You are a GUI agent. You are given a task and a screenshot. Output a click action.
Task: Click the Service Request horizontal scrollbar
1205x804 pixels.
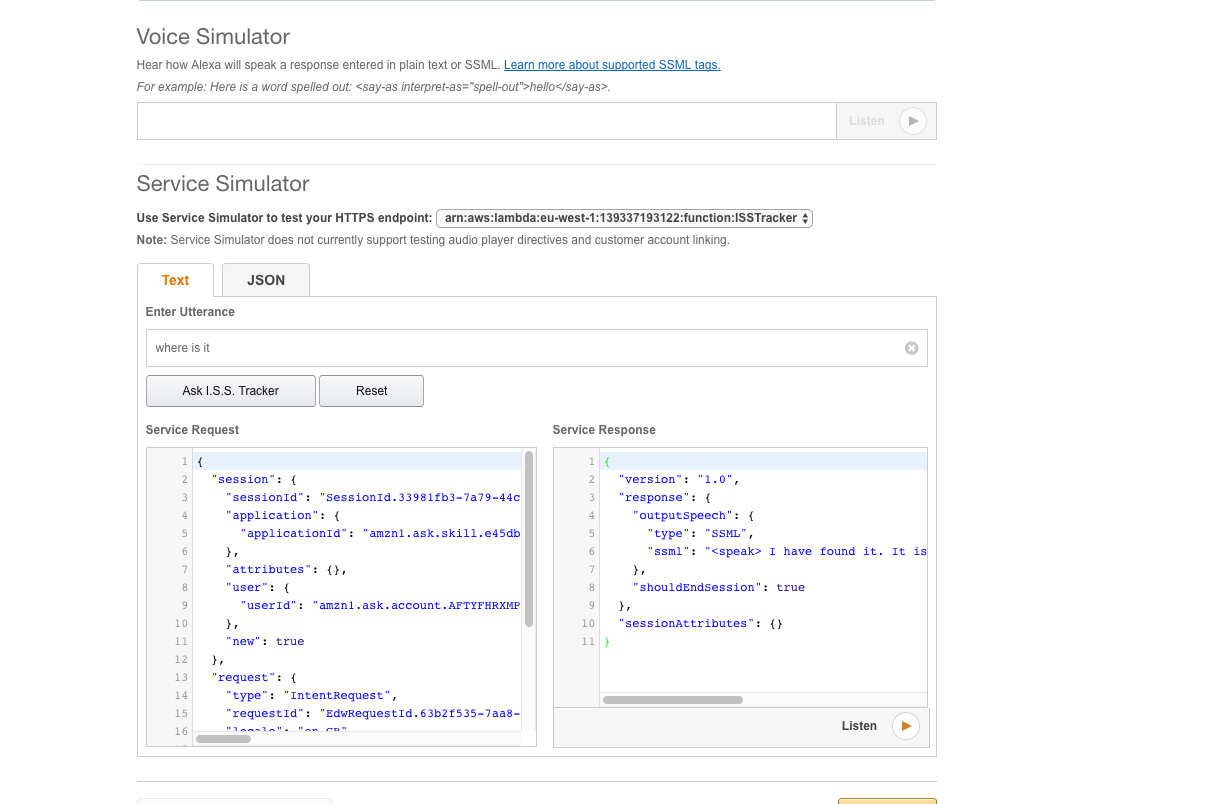223,739
